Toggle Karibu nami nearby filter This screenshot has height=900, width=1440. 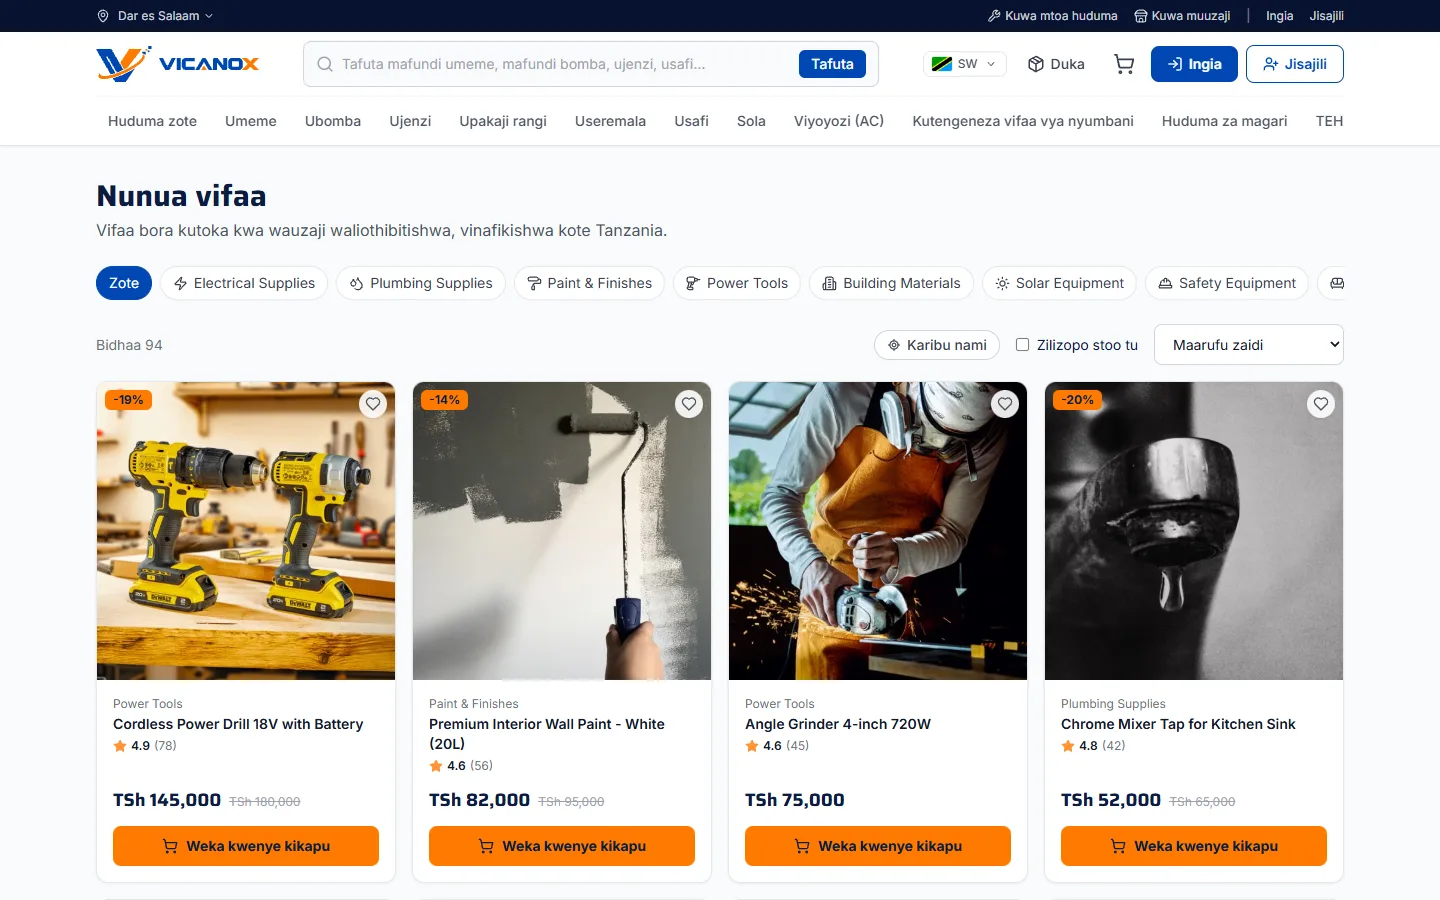937,345
